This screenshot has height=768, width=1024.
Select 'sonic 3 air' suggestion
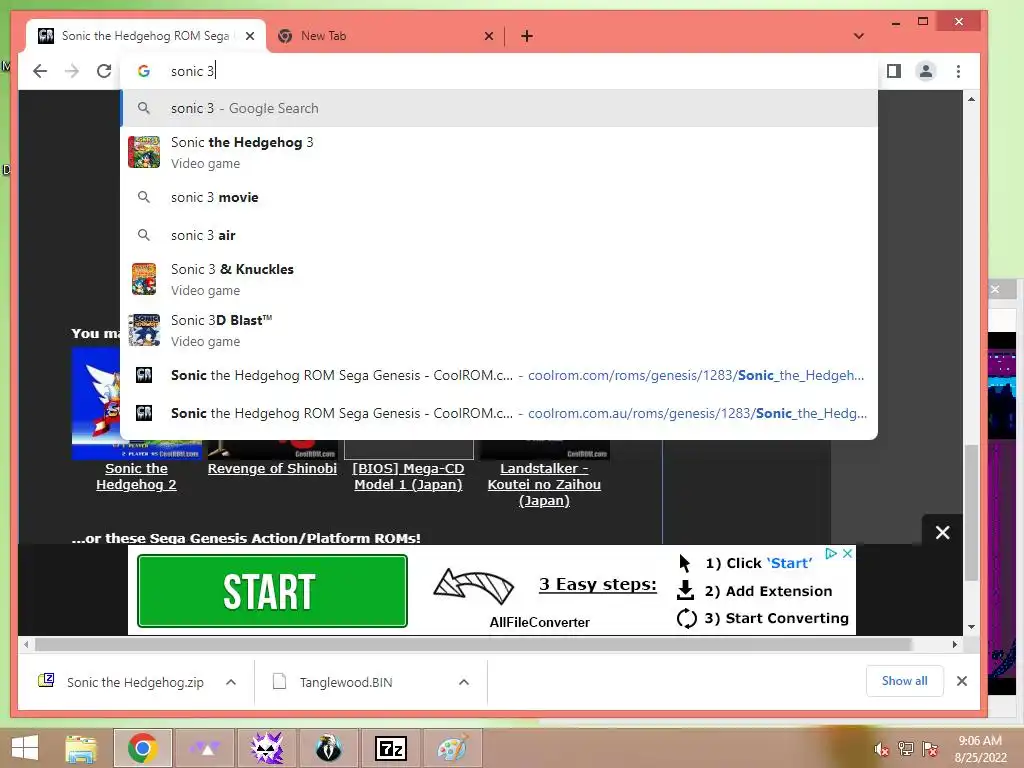pyautogui.click(x=499, y=235)
